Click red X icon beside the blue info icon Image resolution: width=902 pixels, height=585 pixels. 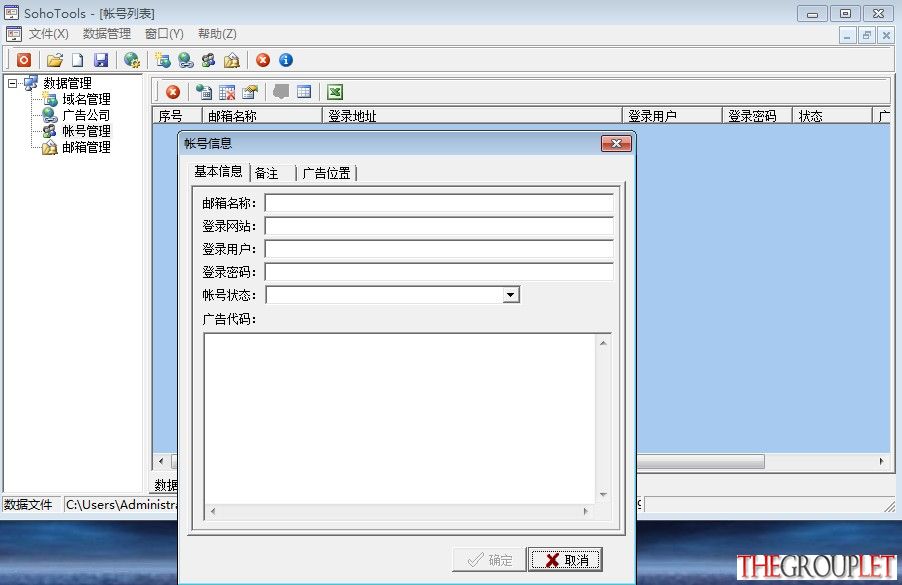point(263,60)
